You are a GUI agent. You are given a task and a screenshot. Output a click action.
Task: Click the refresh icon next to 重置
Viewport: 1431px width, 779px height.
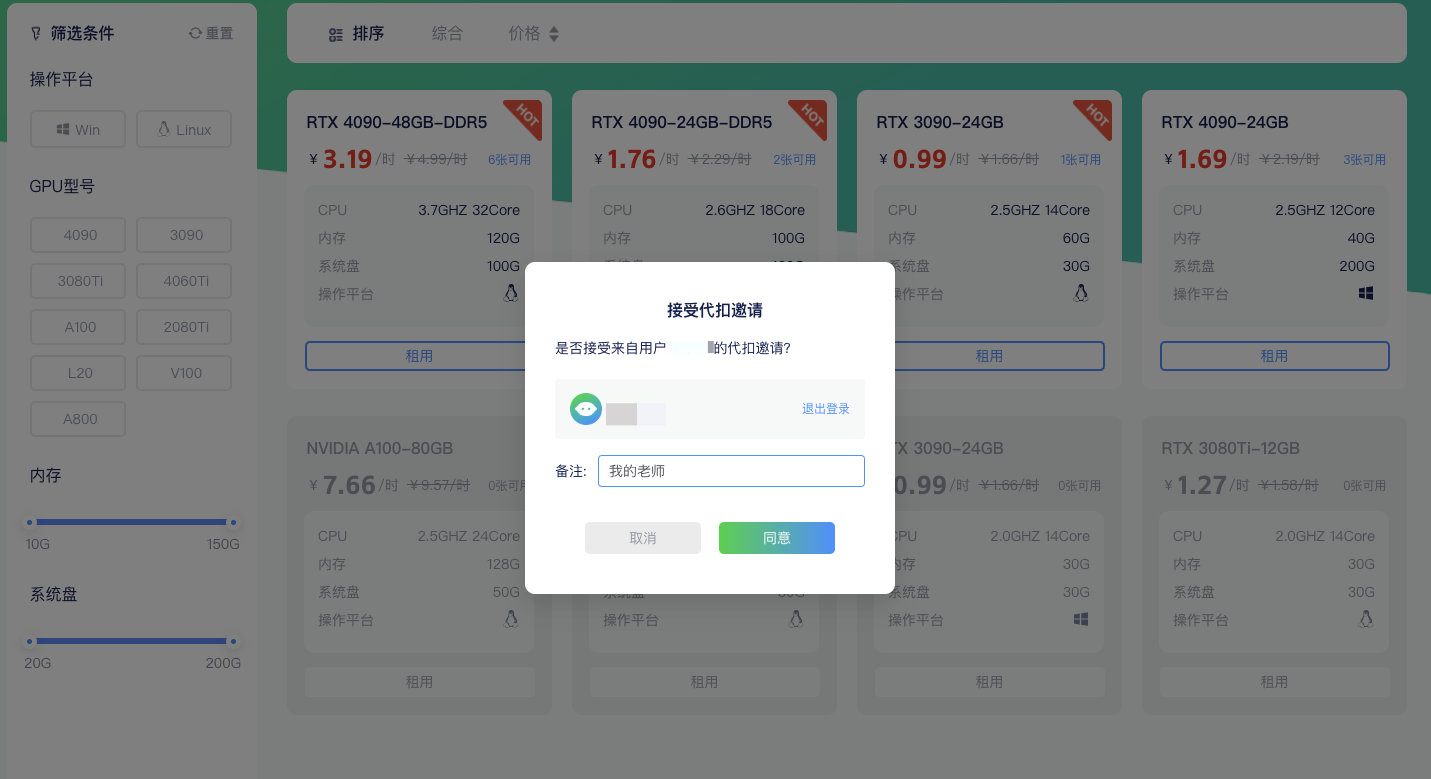(196, 31)
